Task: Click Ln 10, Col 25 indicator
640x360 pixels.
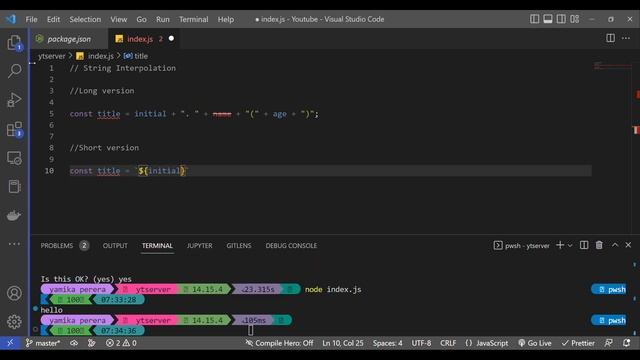Action: coord(342,343)
